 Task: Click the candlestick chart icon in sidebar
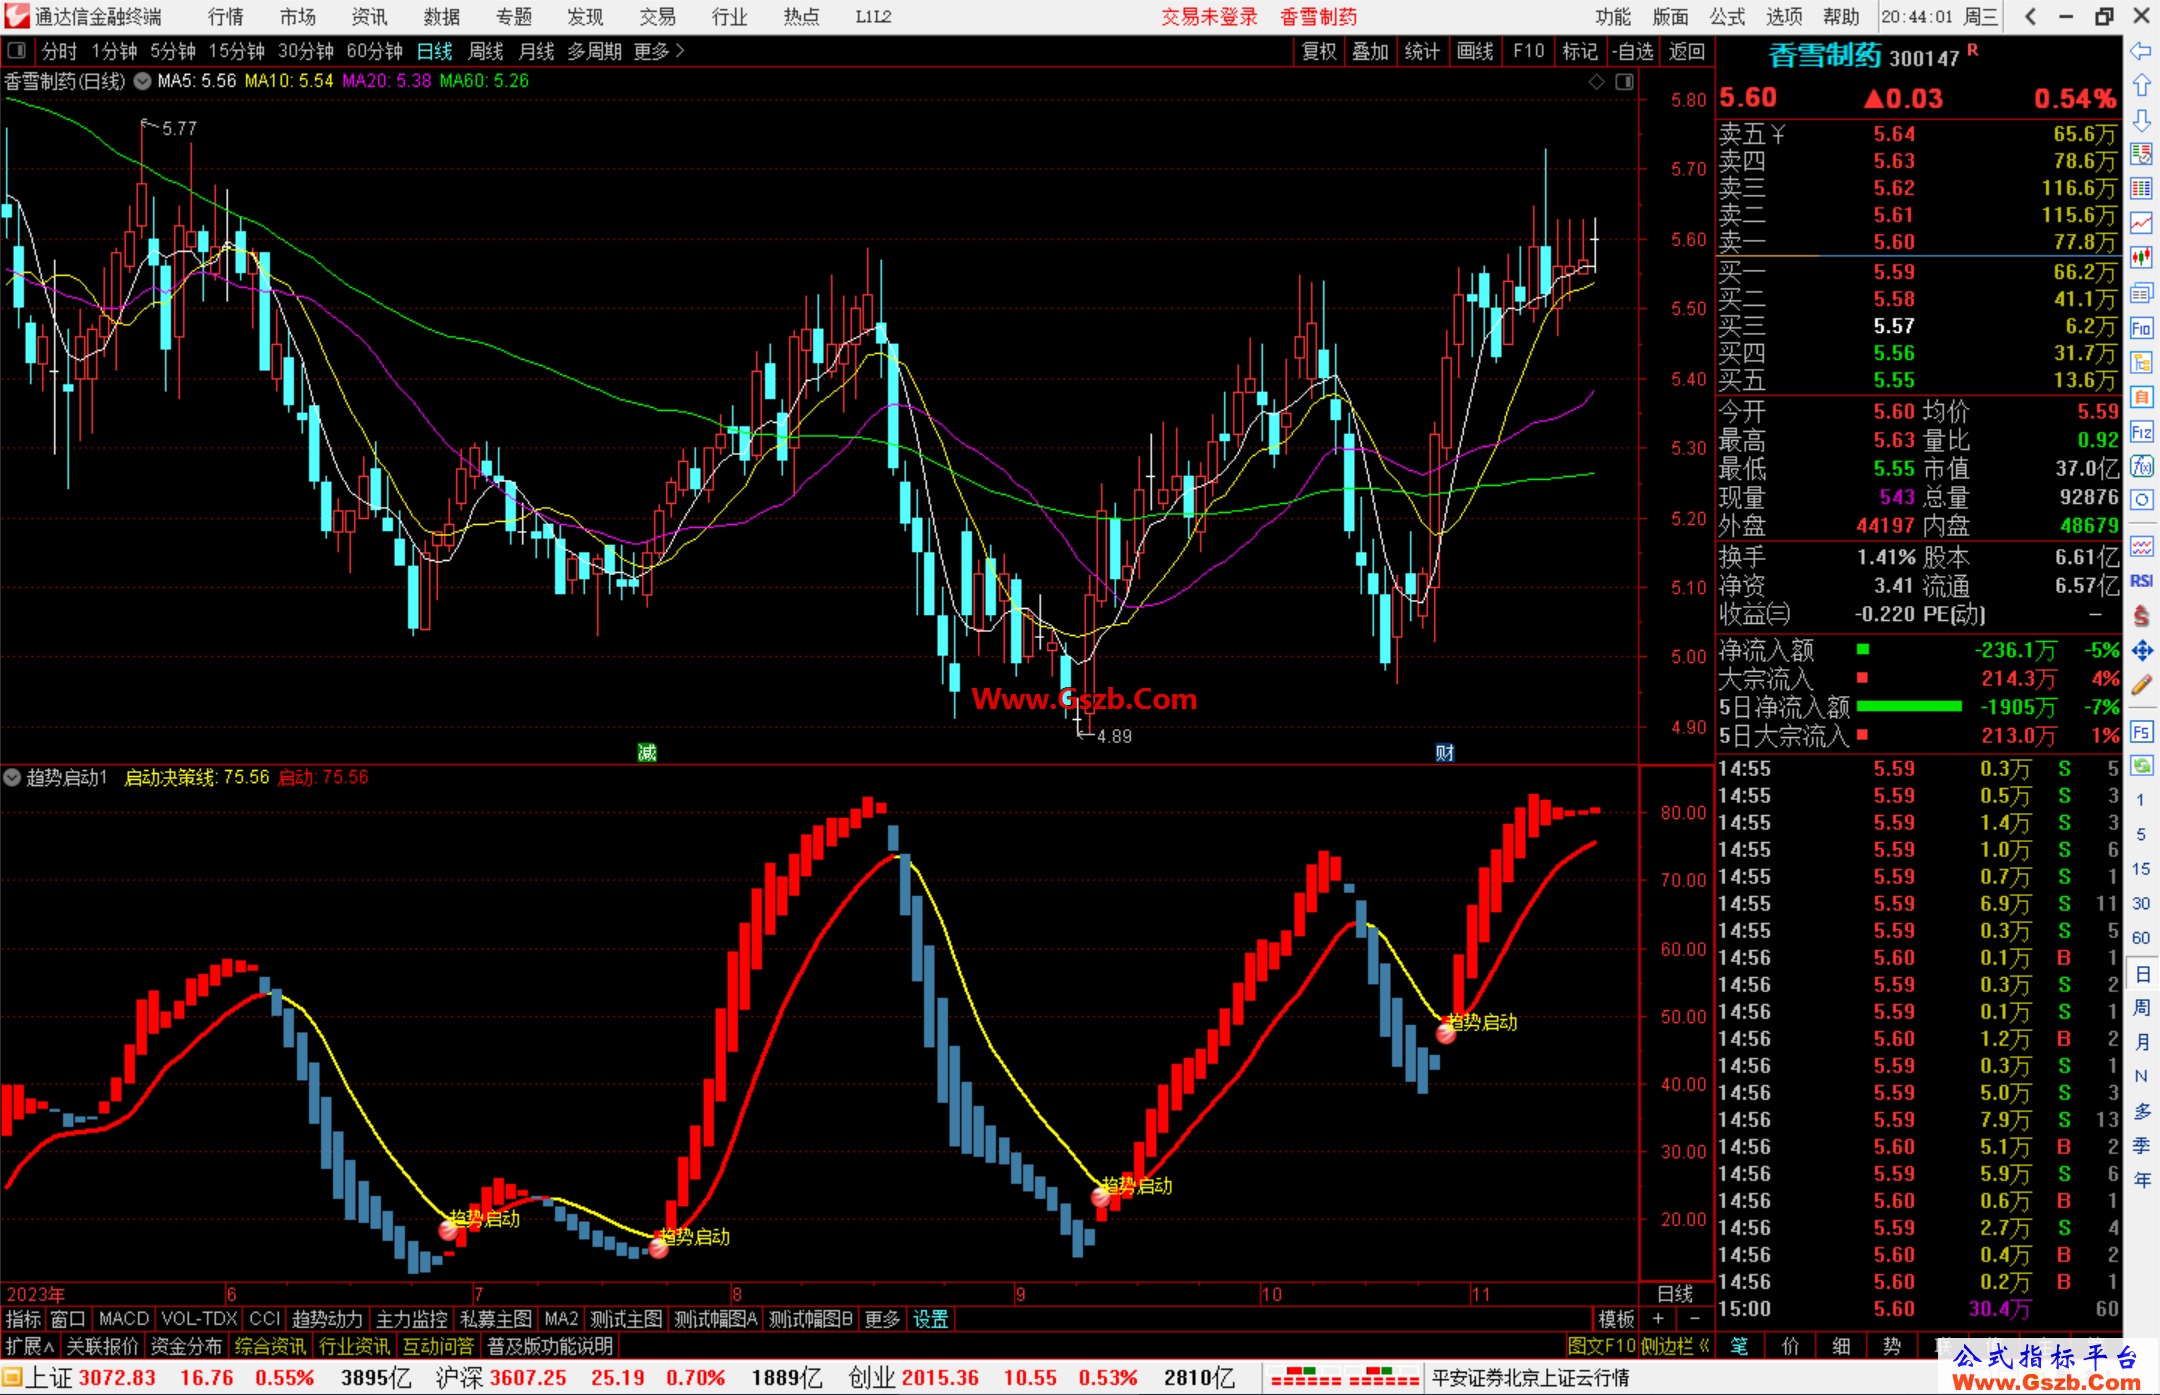(2141, 258)
